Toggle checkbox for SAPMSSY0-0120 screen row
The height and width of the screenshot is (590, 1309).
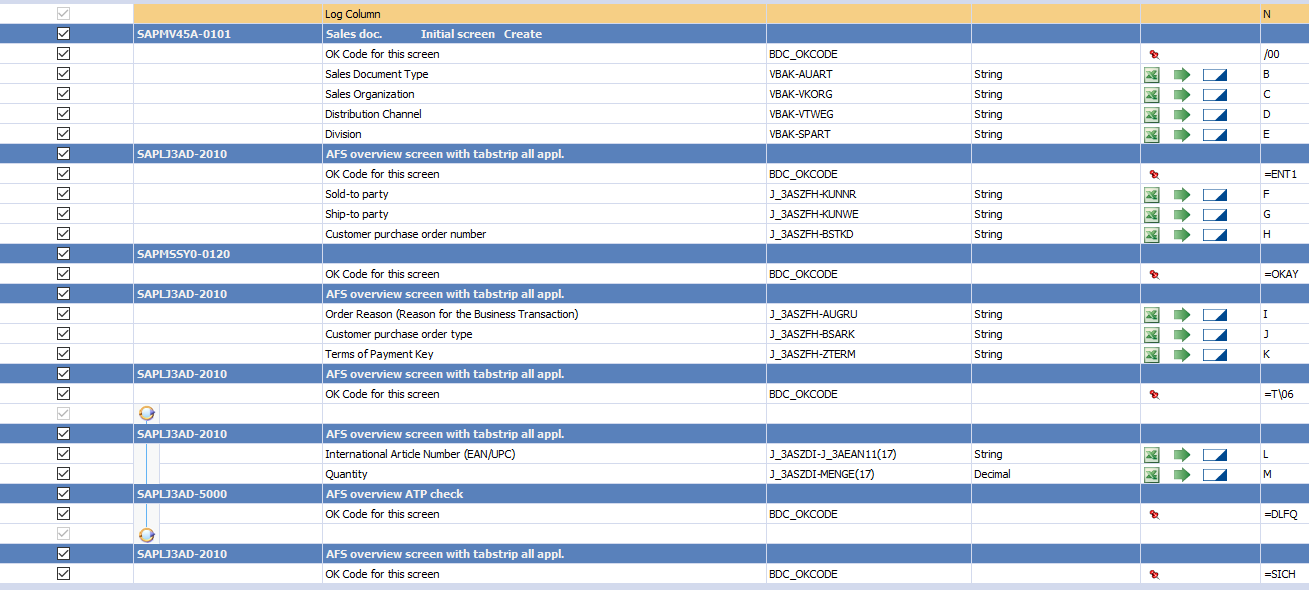[64, 254]
